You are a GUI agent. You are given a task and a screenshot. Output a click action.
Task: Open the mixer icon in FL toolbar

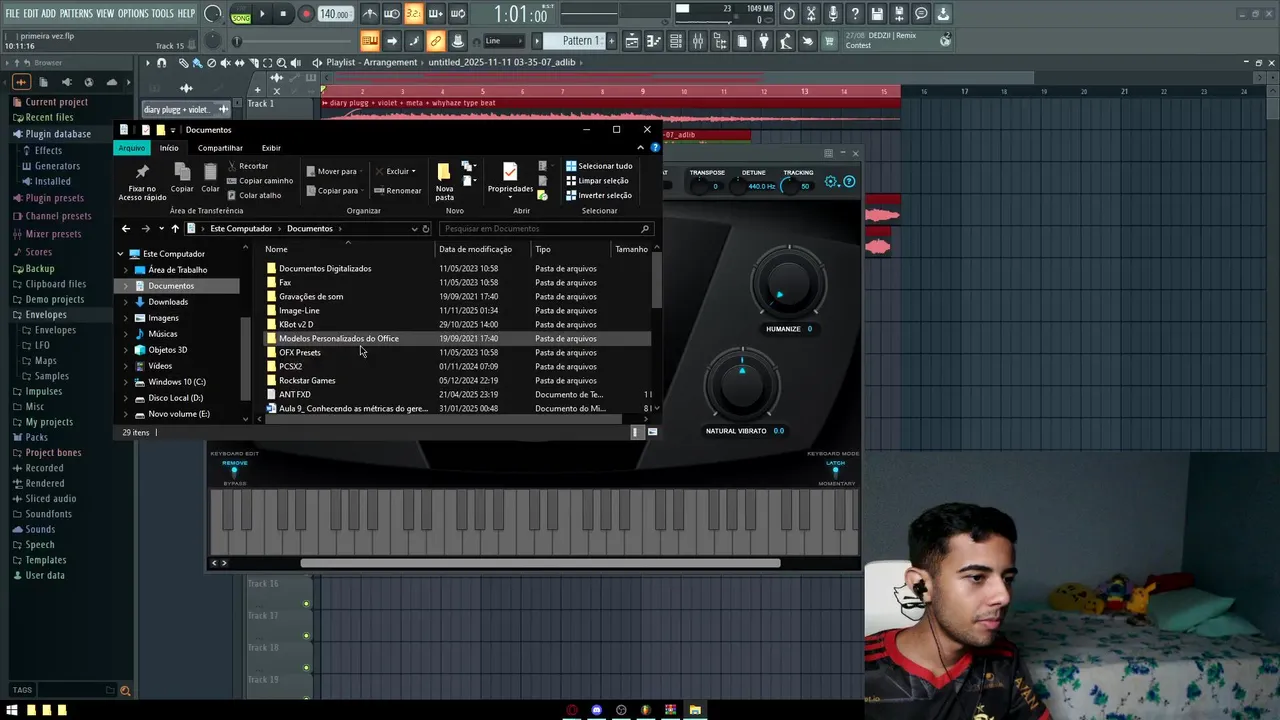[698, 41]
